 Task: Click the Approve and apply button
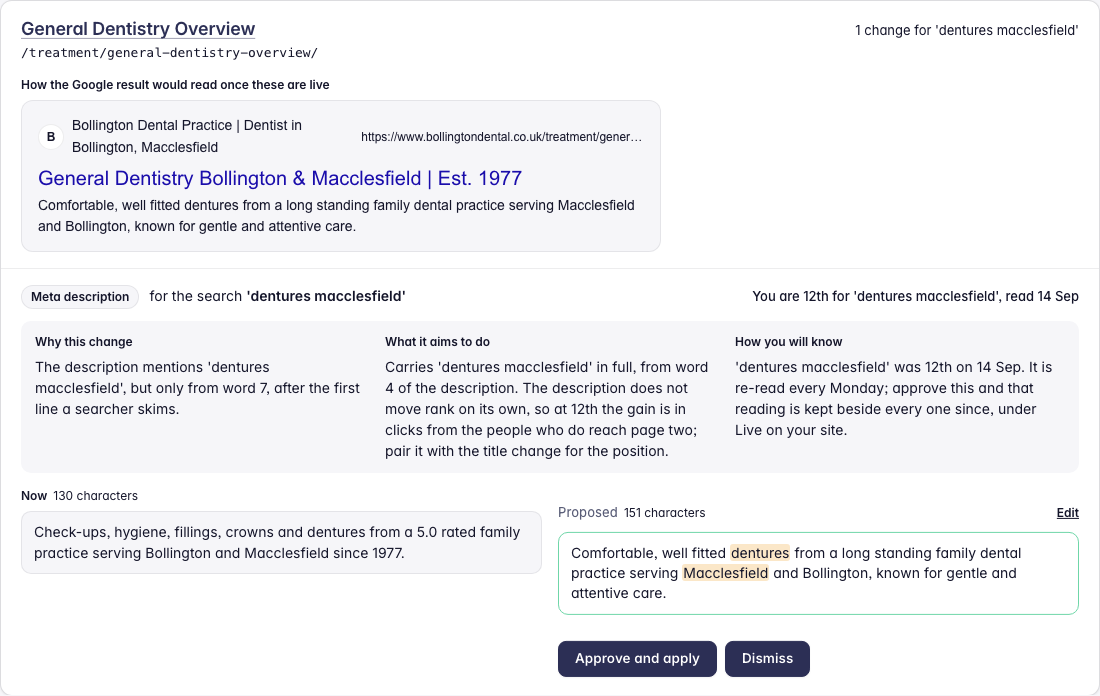[637, 659]
